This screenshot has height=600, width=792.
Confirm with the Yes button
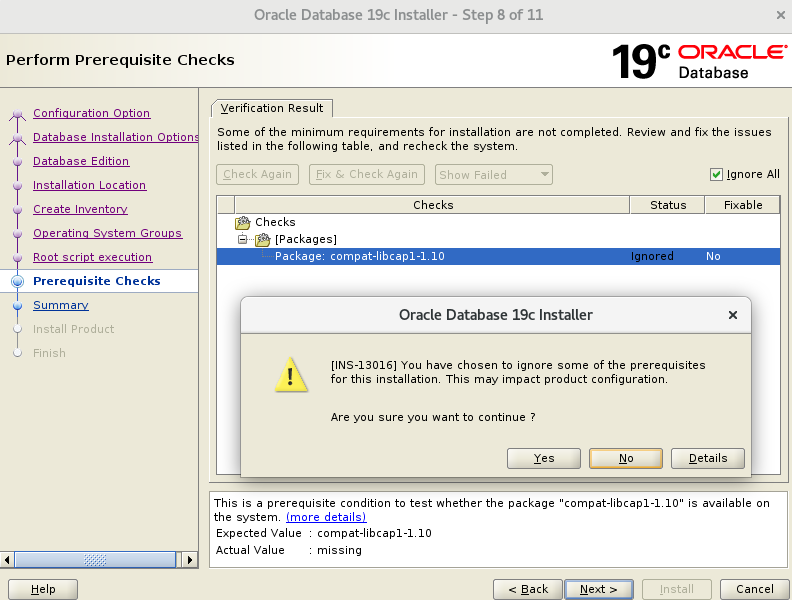coord(544,458)
